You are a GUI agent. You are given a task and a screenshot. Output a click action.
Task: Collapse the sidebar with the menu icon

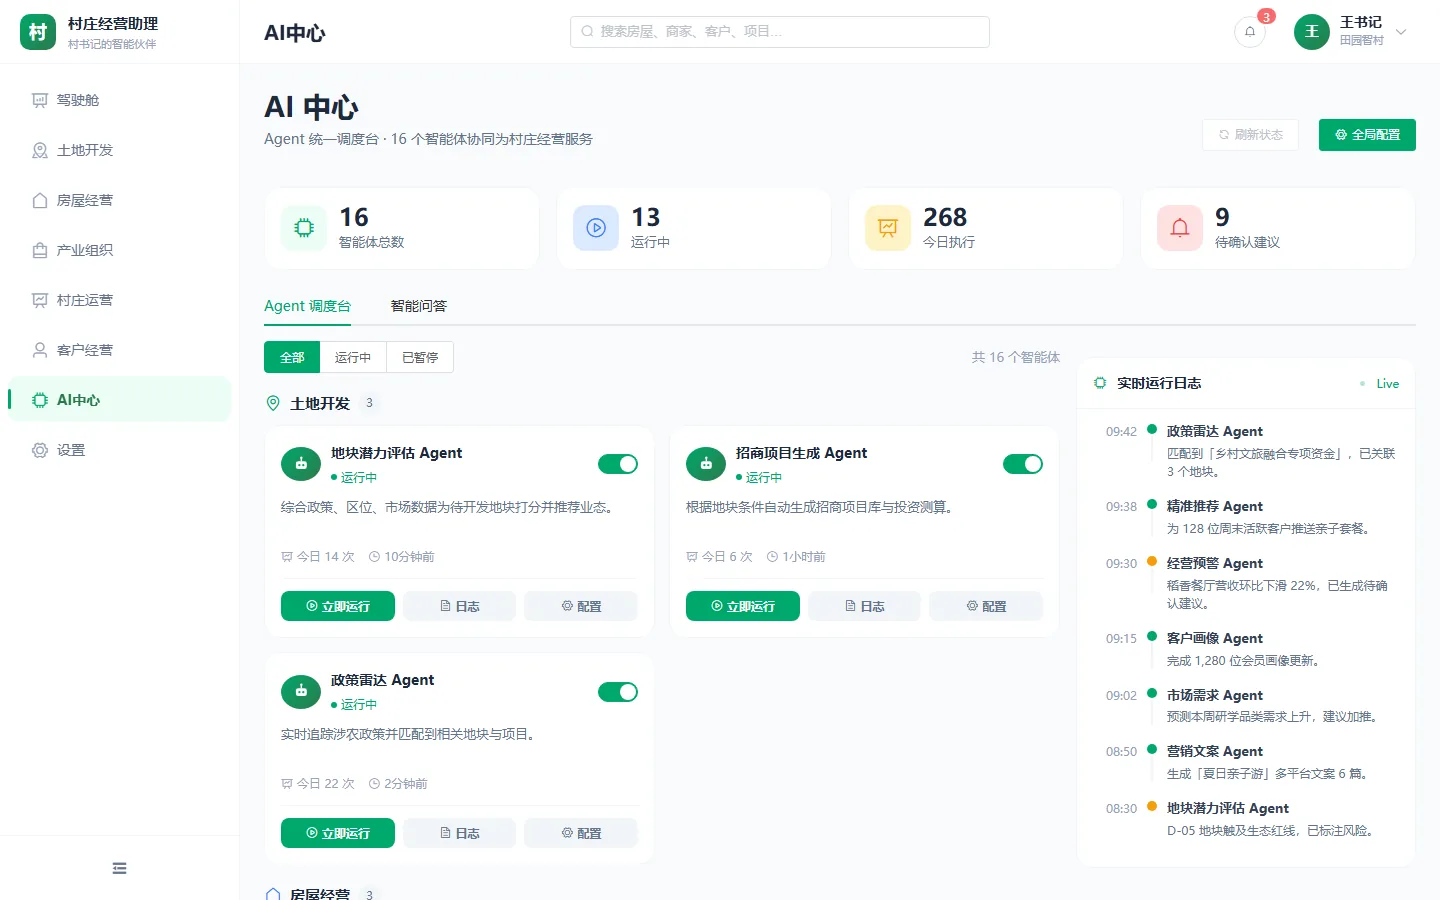click(120, 868)
